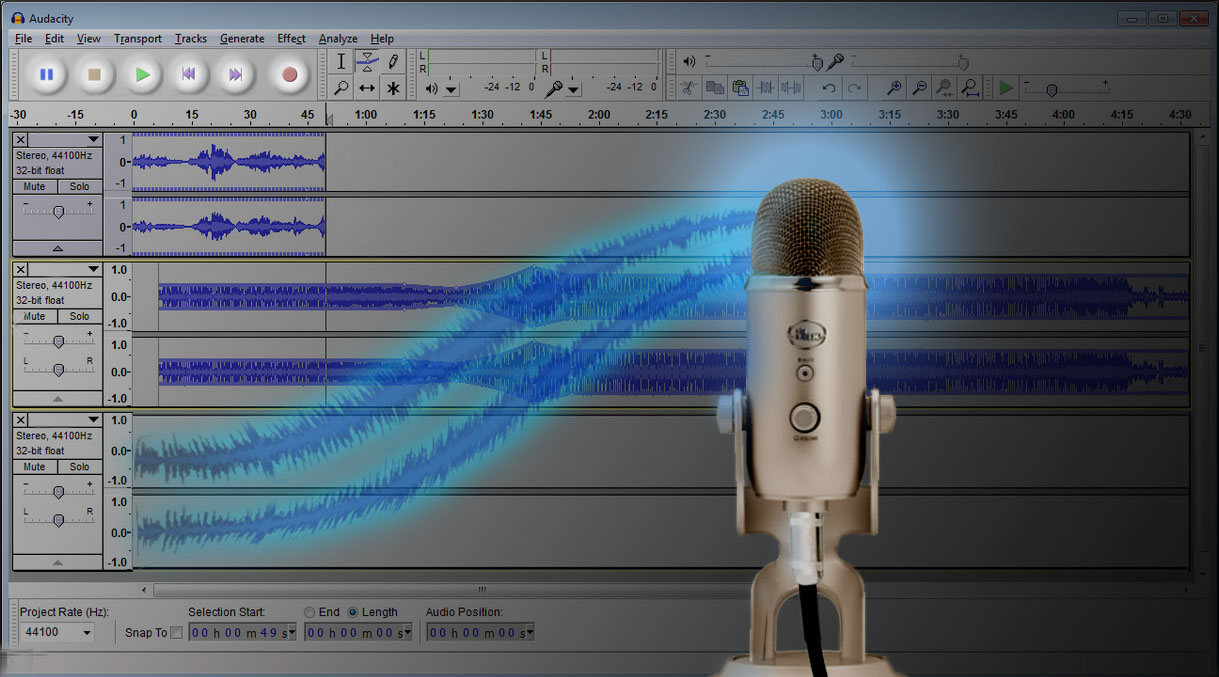Close the second stereo track with X
This screenshot has height=677, width=1219.
point(22,270)
